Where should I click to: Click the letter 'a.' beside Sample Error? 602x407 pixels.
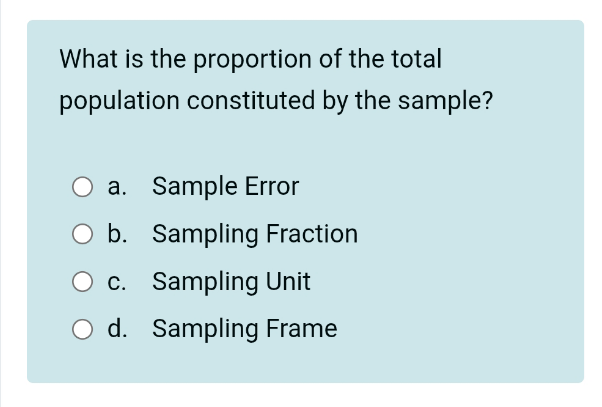118,187
